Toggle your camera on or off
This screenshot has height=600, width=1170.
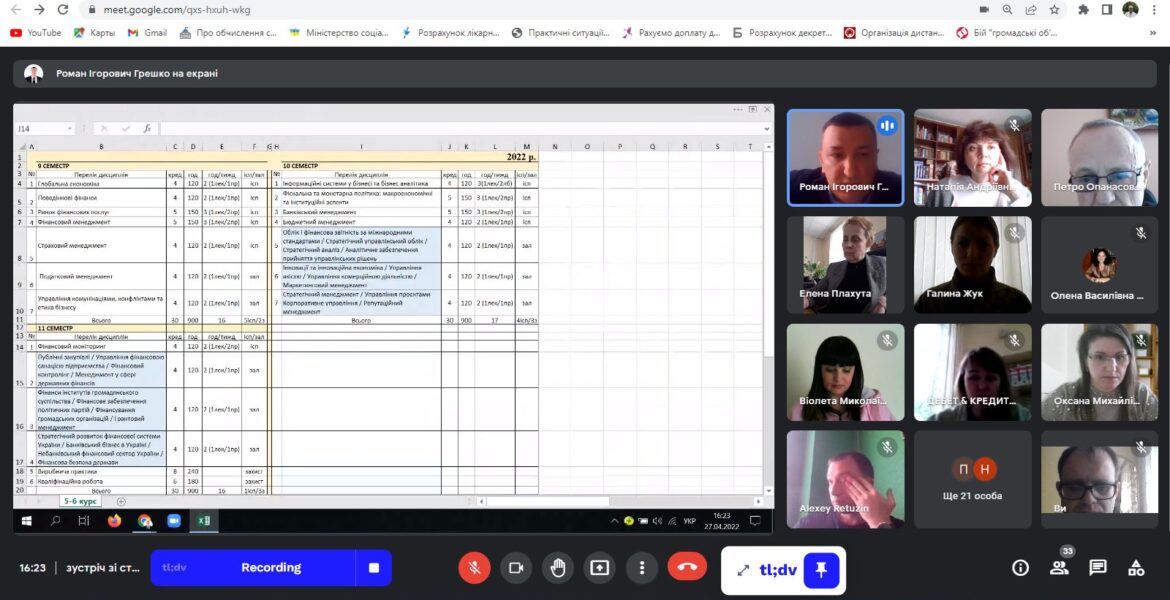(516, 568)
